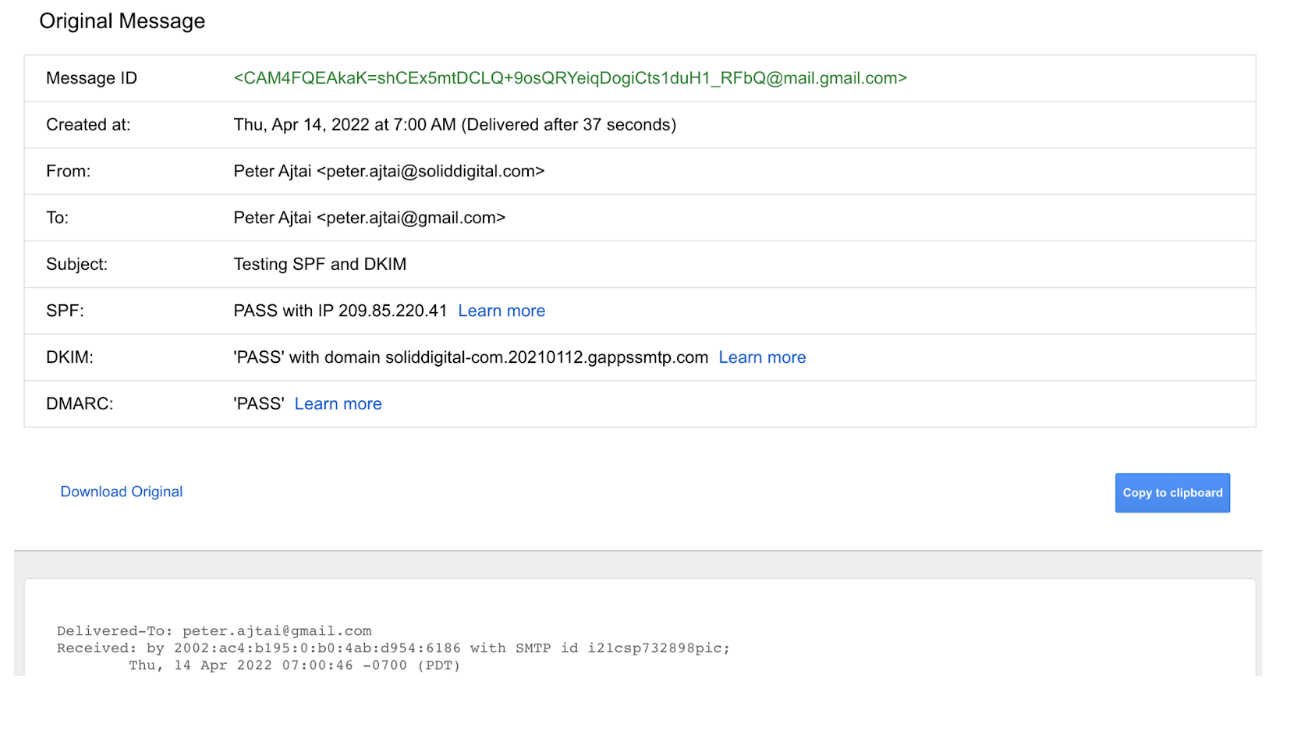
Task: Click the SPF Learn more link
Action: point(501,311)
